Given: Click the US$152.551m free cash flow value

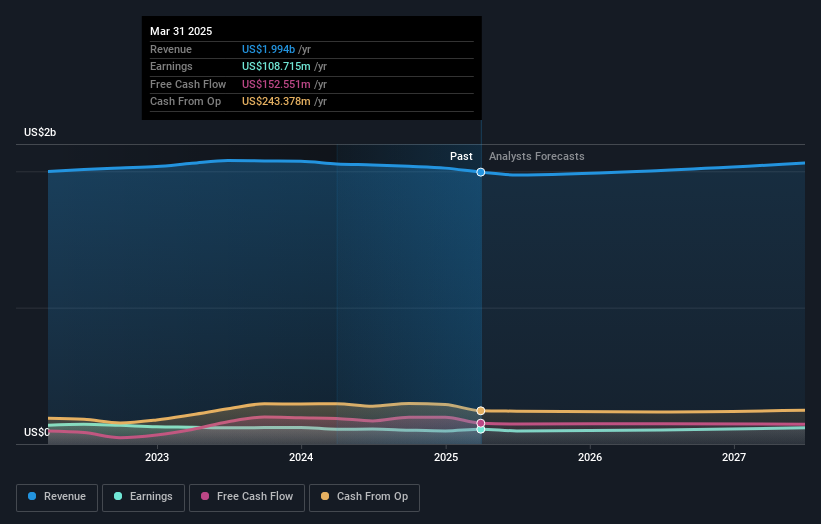Looking at the screenshot, I should [x=276, y=84].
